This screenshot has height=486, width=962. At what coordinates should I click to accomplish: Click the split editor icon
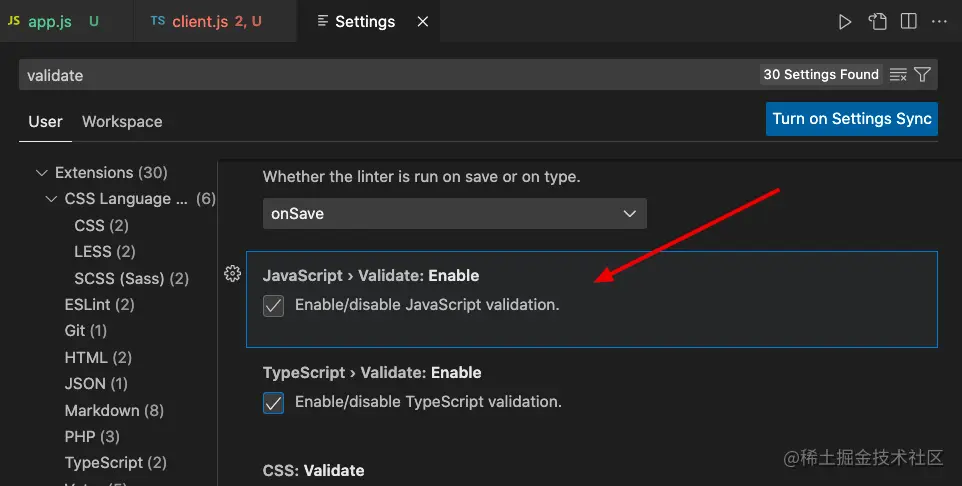click(x=908, y=21)
